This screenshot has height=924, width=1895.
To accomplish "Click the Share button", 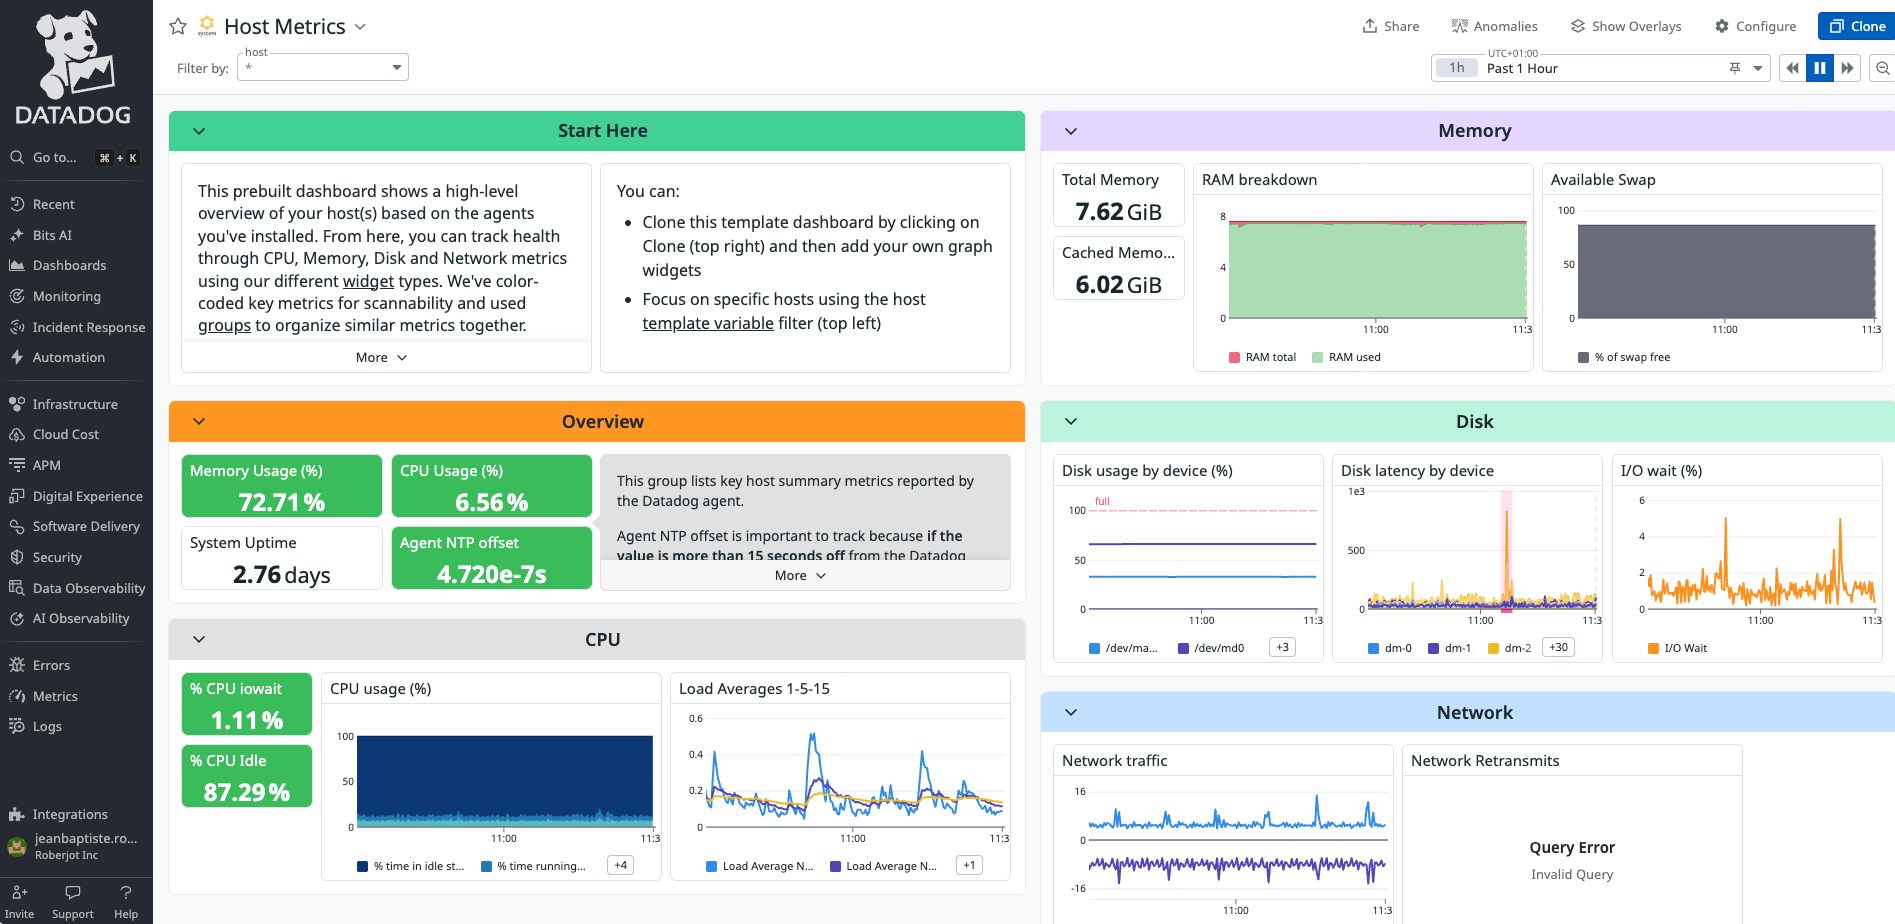I will point(1391,26).
